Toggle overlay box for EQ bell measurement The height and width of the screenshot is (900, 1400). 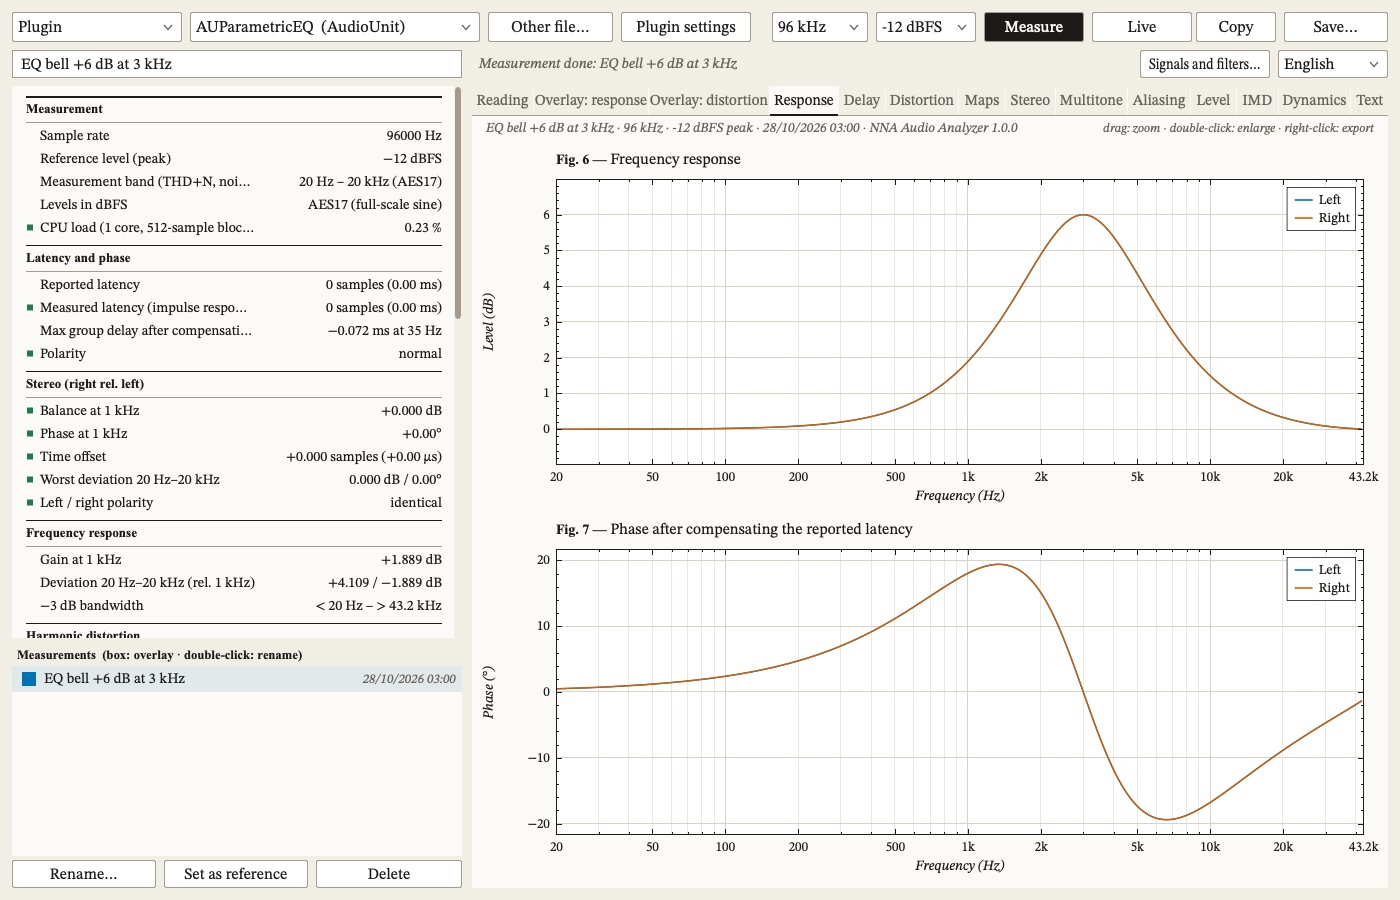[x=29, y=679]
